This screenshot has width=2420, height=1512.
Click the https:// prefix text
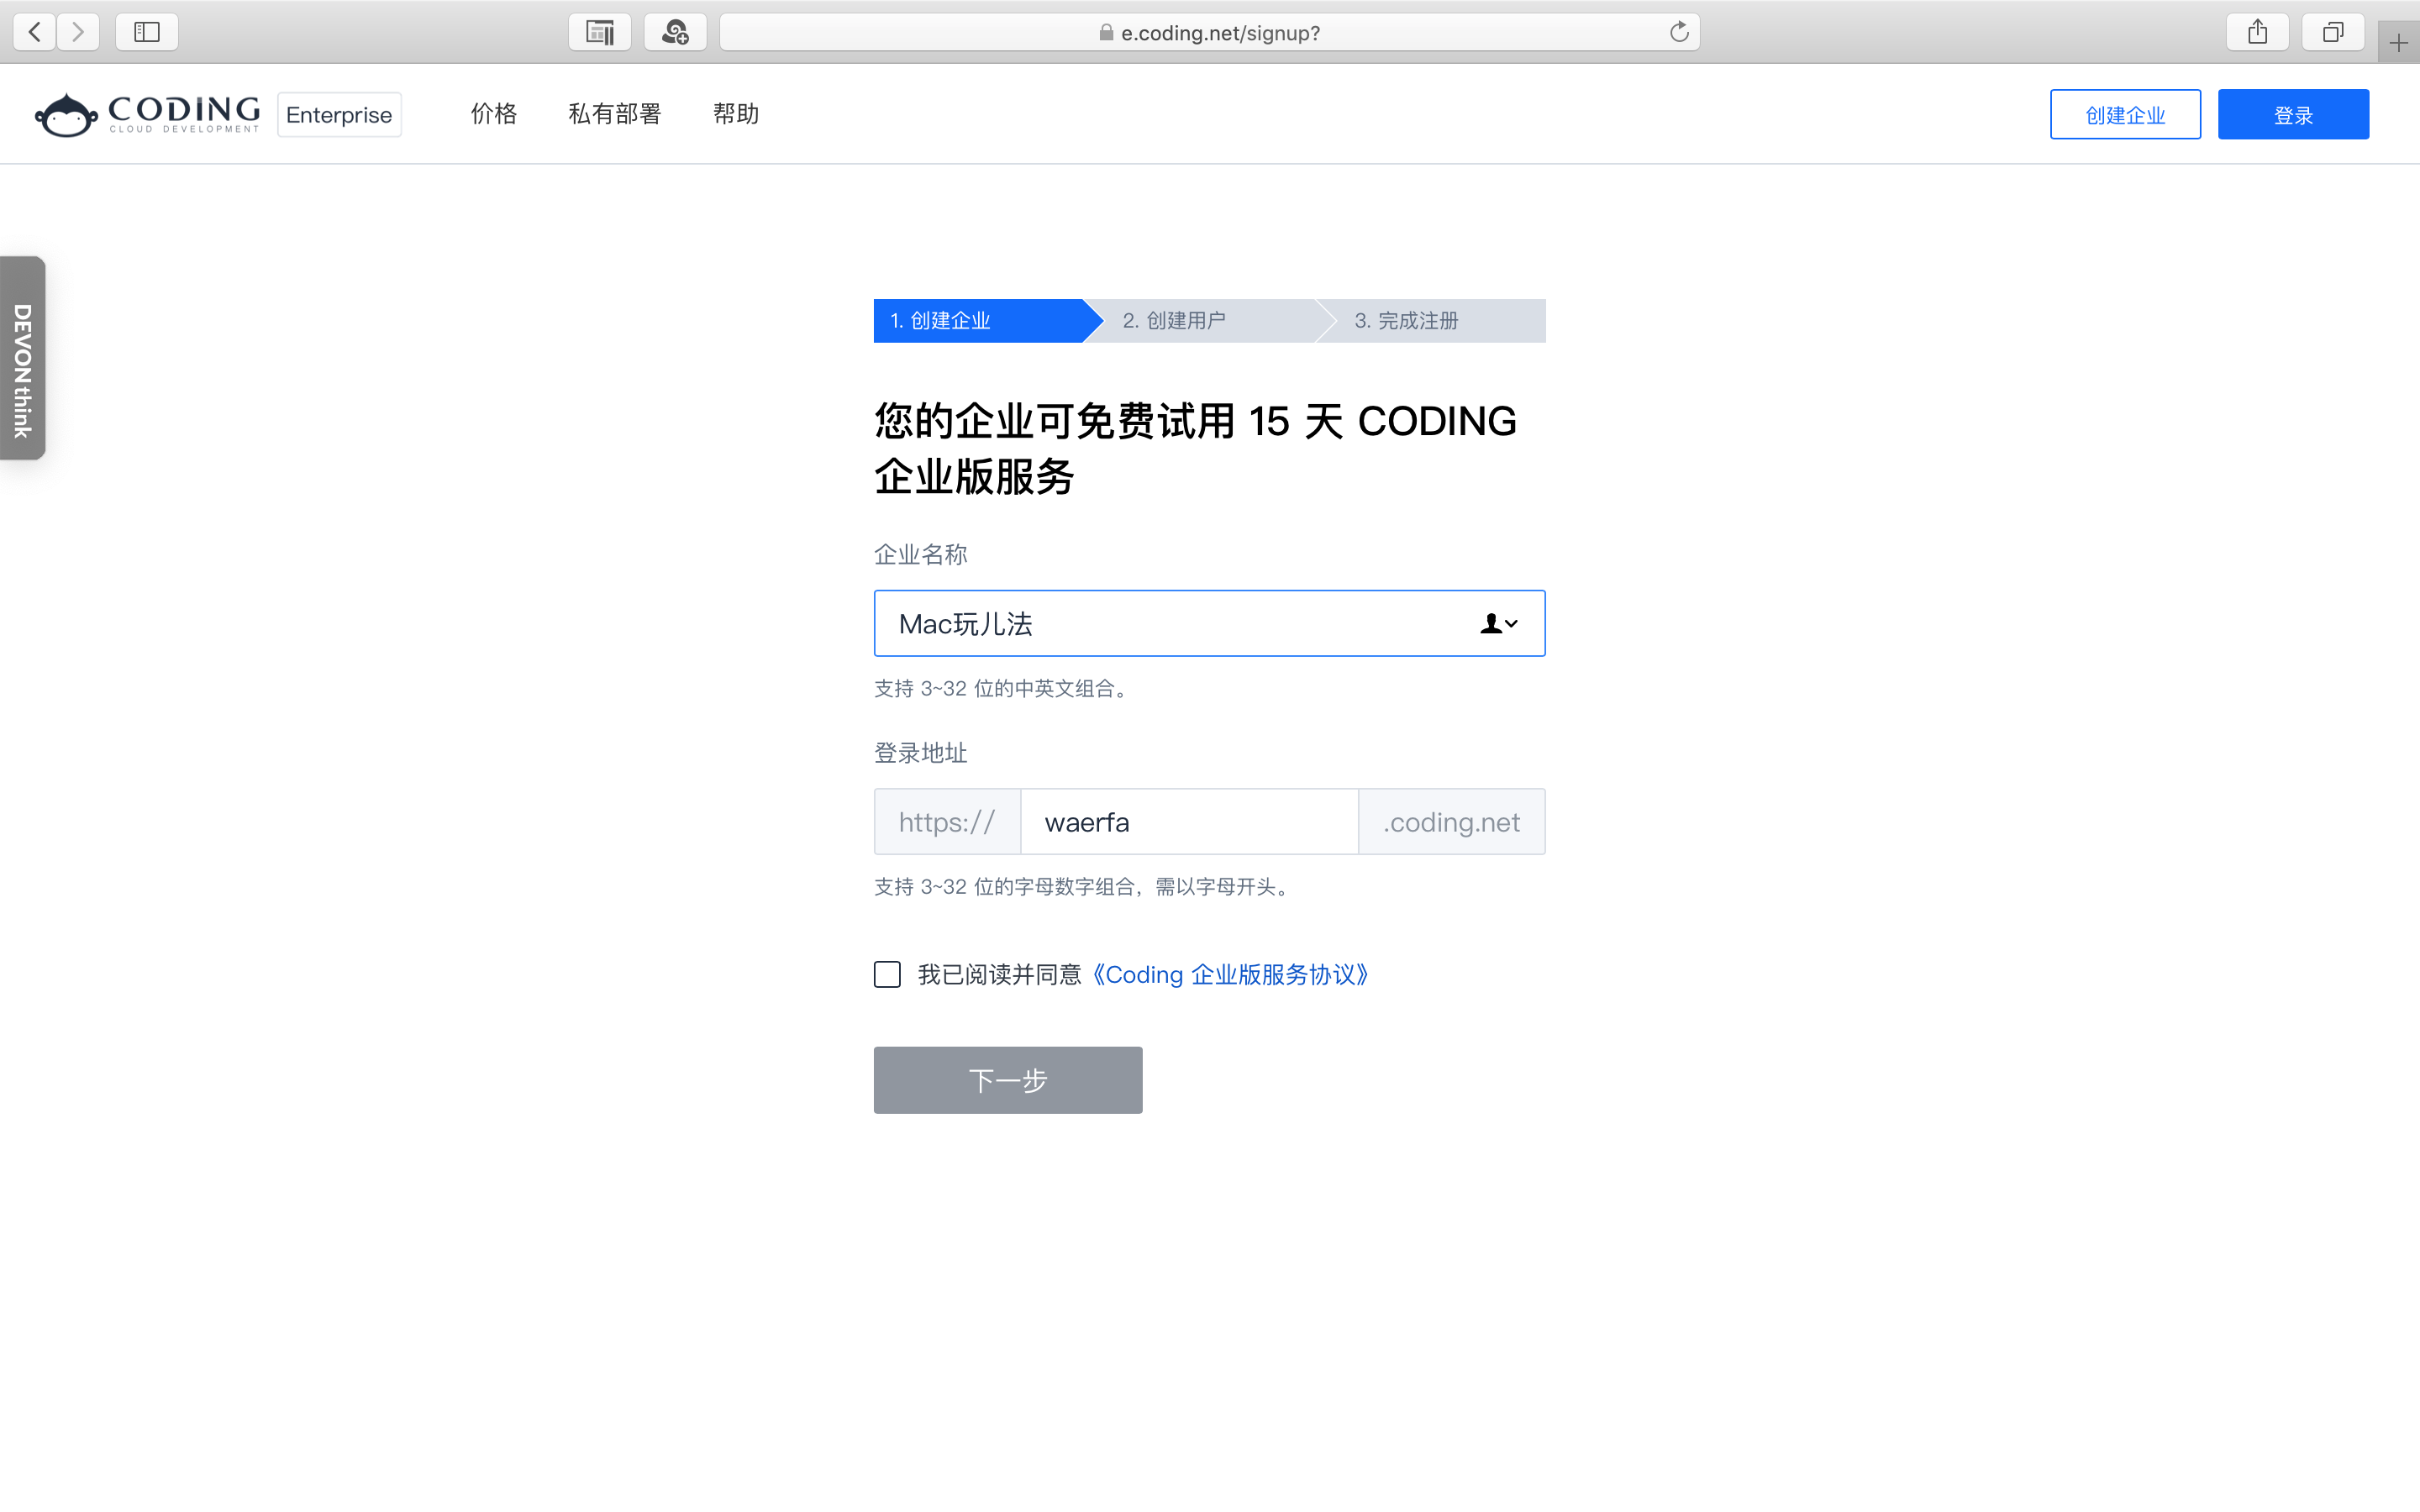coord(946,822)
